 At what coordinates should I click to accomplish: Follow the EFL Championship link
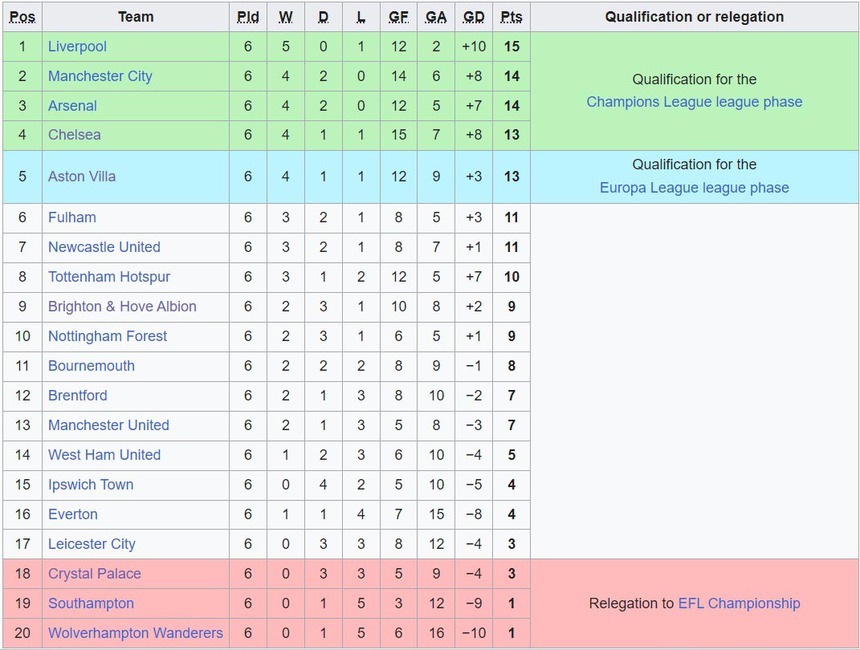click(x=739, y=603)
